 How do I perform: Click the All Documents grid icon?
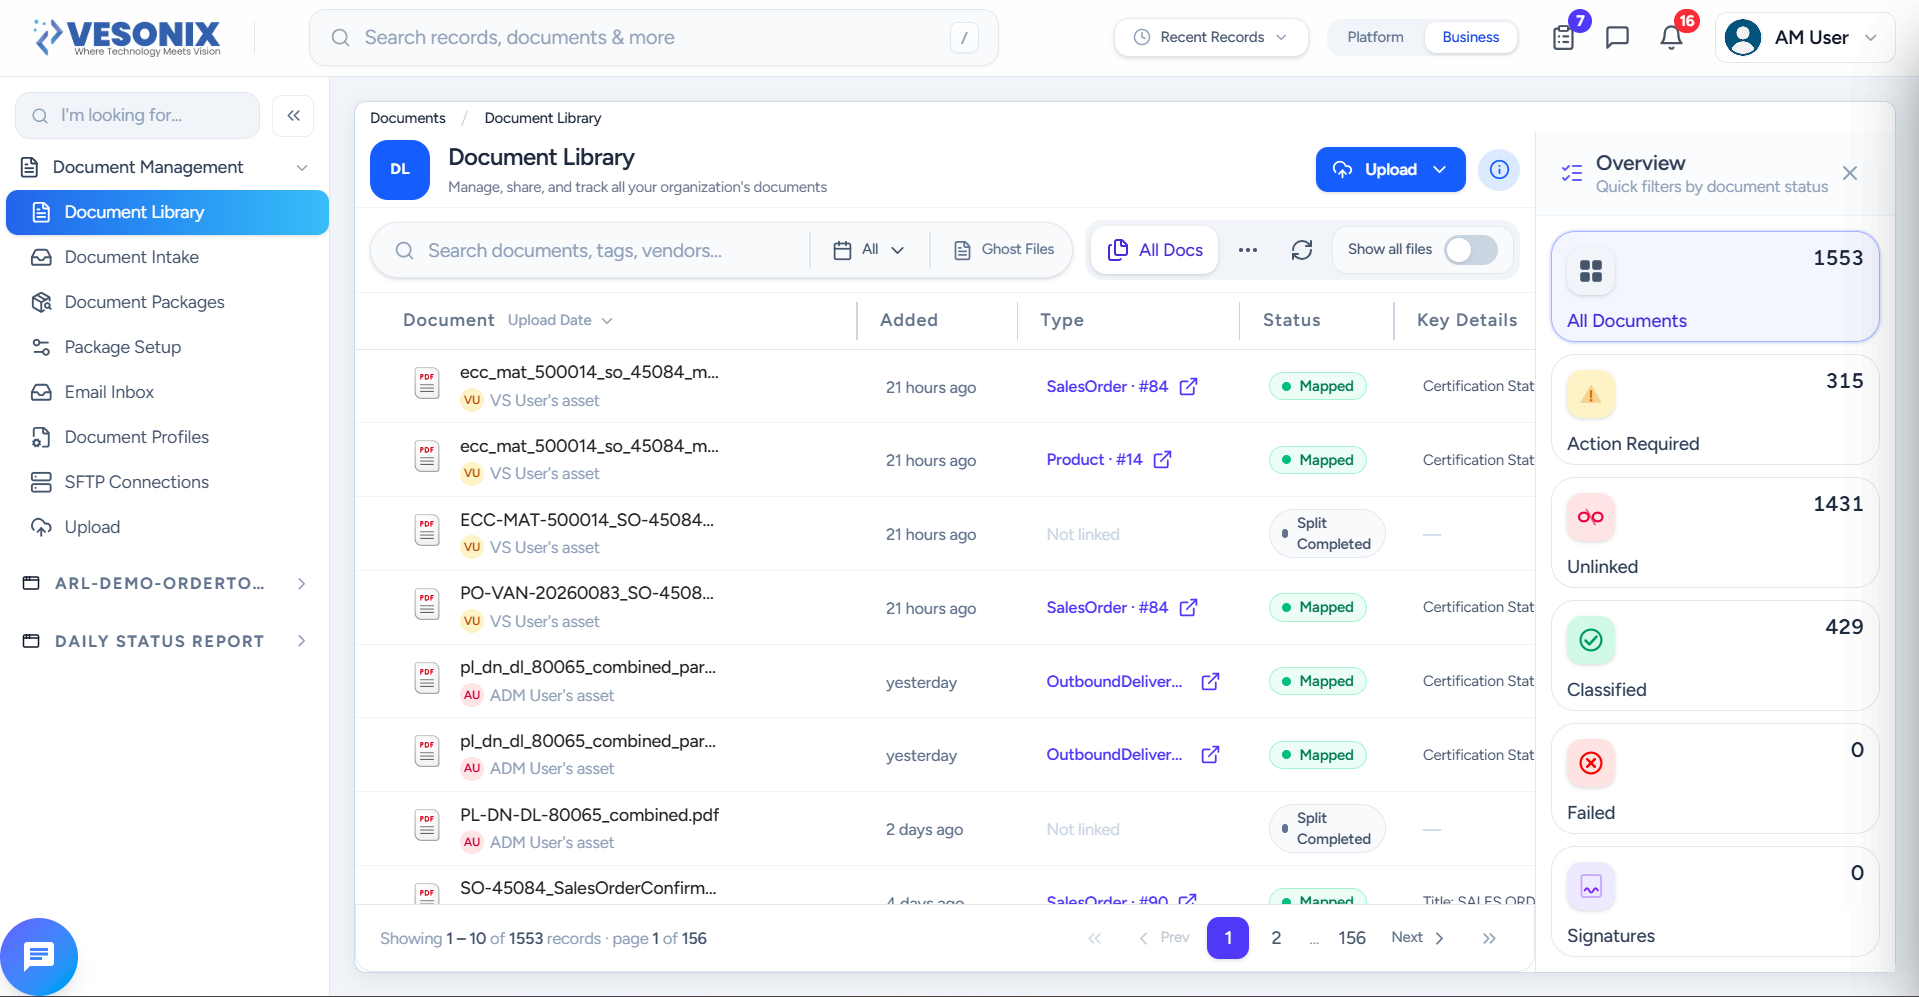[x=1591, y=271]
